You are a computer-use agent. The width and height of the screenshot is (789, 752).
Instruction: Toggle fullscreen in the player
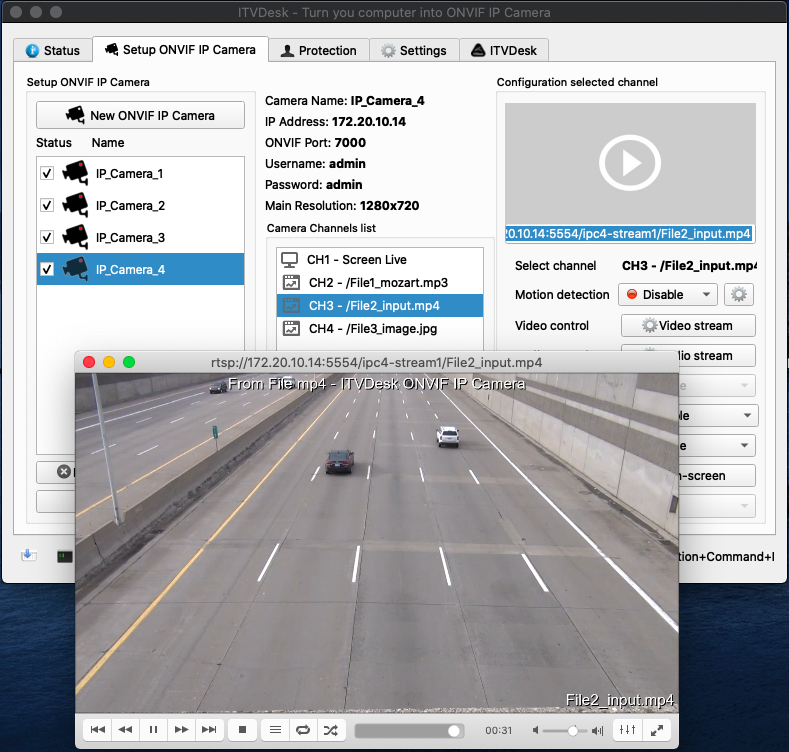[657, 730]
